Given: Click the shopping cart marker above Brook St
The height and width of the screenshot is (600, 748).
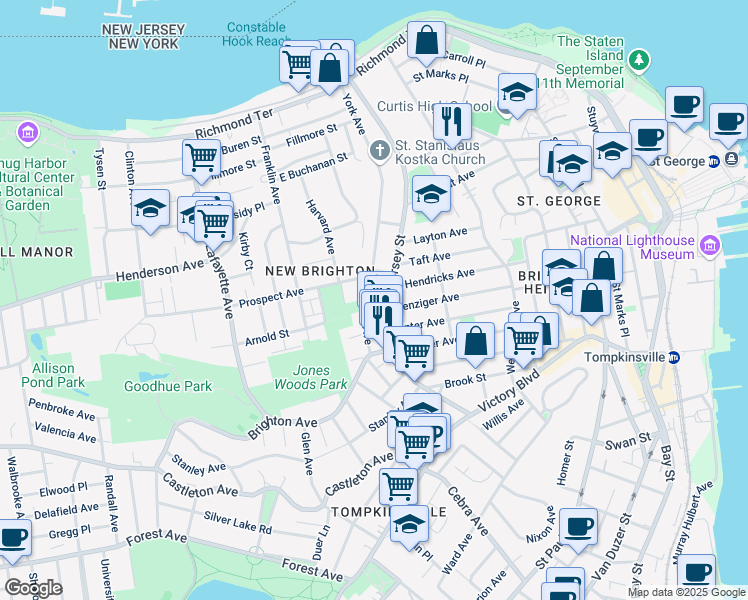Looking at the screenshot, I should [x=415, y=355].
